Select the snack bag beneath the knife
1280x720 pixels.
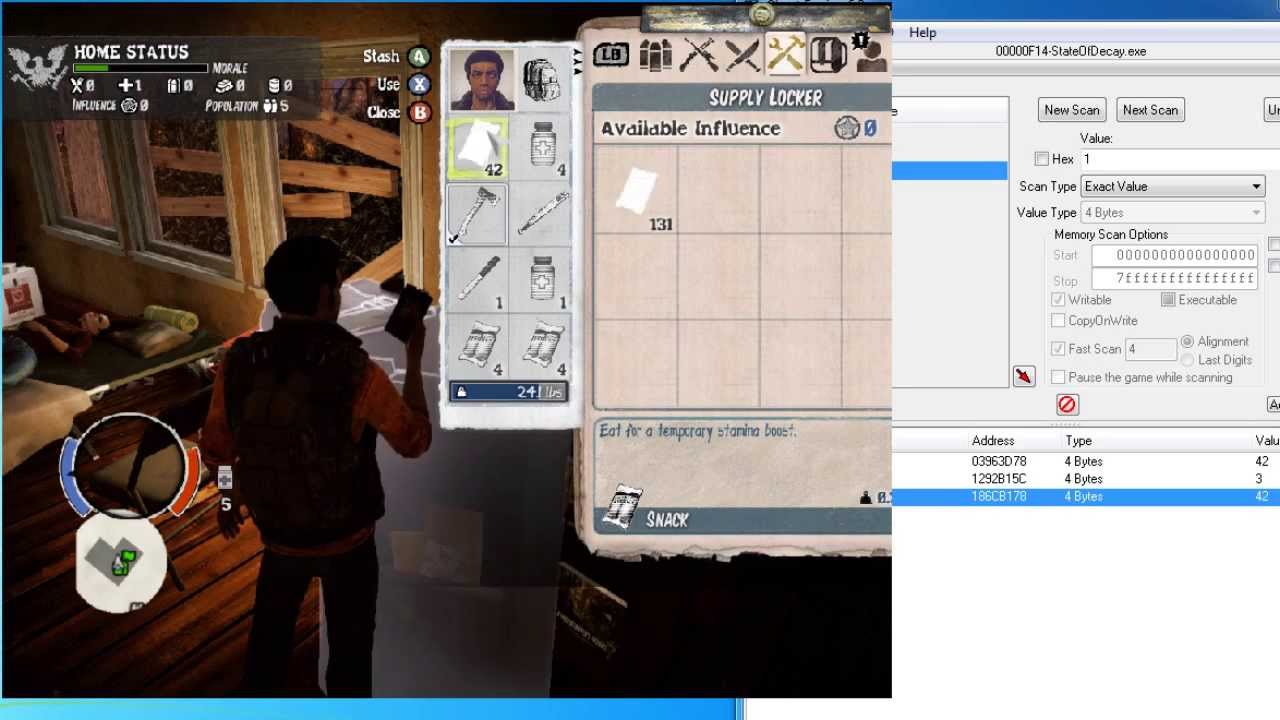[477, 346]
